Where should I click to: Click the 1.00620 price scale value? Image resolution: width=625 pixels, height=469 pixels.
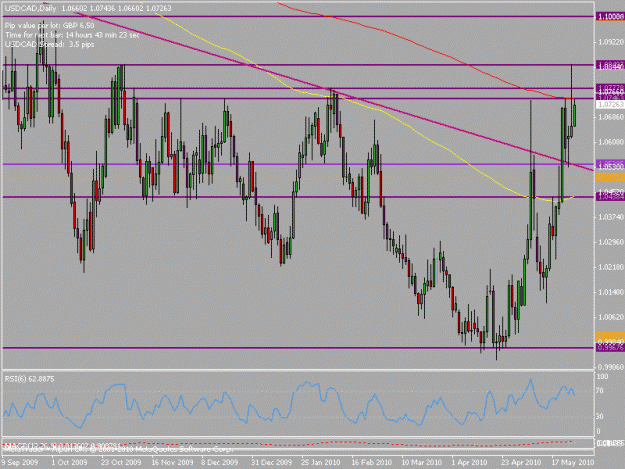tap(611, 317)
